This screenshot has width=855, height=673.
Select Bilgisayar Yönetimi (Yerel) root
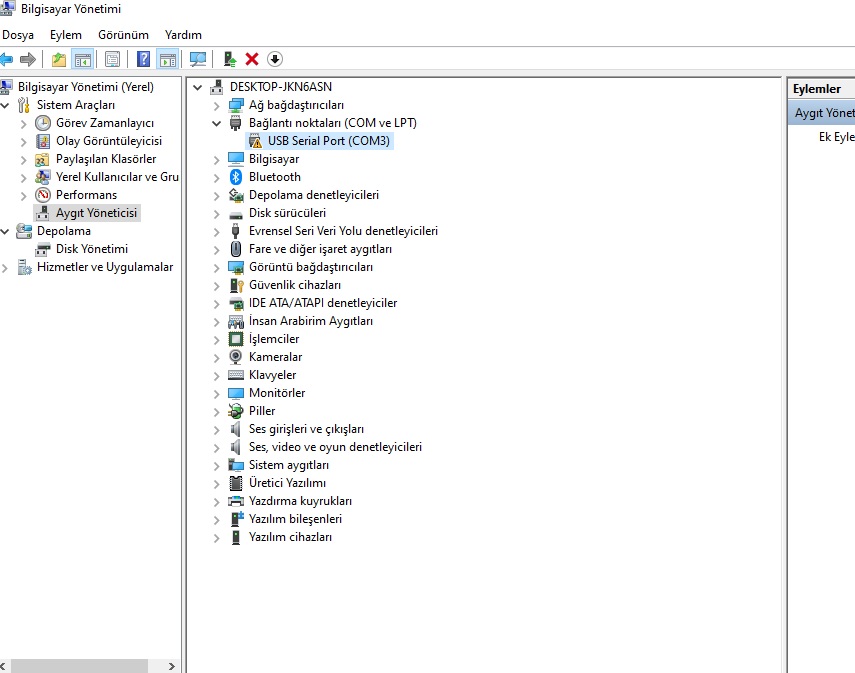point(86,87)
